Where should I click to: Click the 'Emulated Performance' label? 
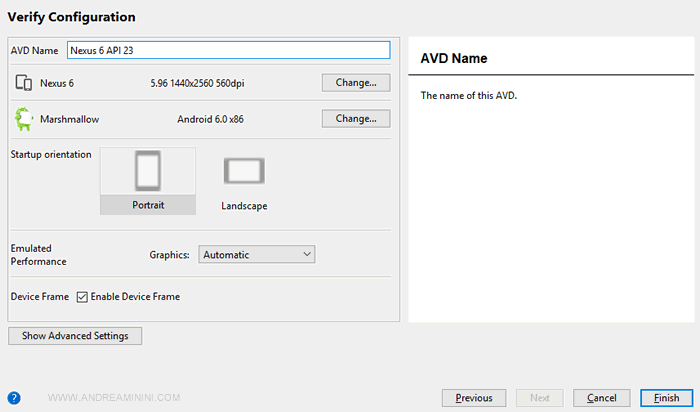tap(38, 255)
